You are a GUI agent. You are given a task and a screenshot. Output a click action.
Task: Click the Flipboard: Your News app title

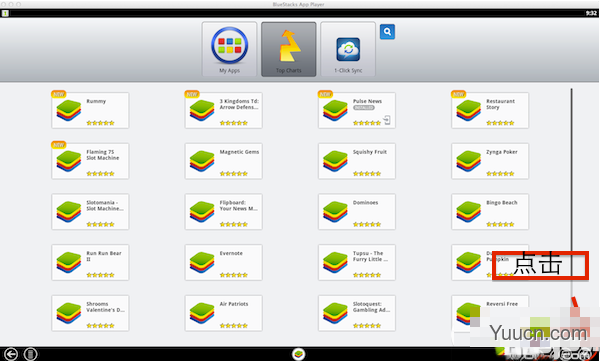[238, 205]
